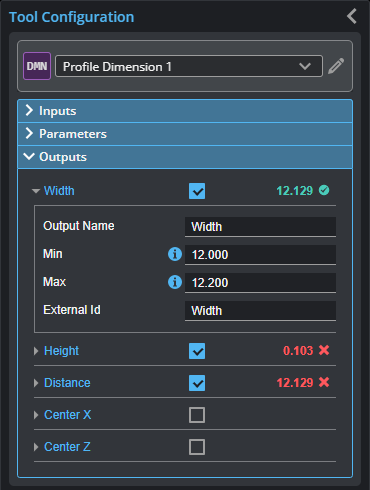The image size is (370, 490).
Task: Click the red fail X for Height
Action: (324, 350)
